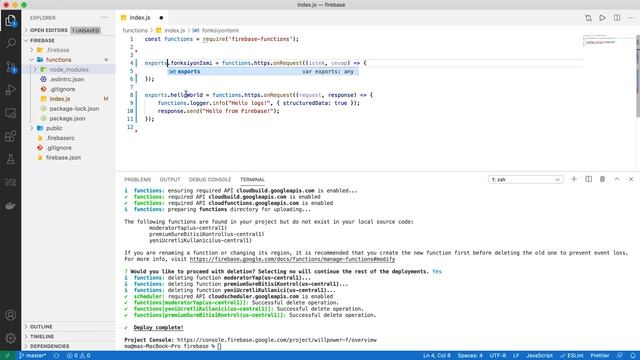Open errors and warnings count in status bar
Viewport: 640px width, 360px height.
pos(78,356)
